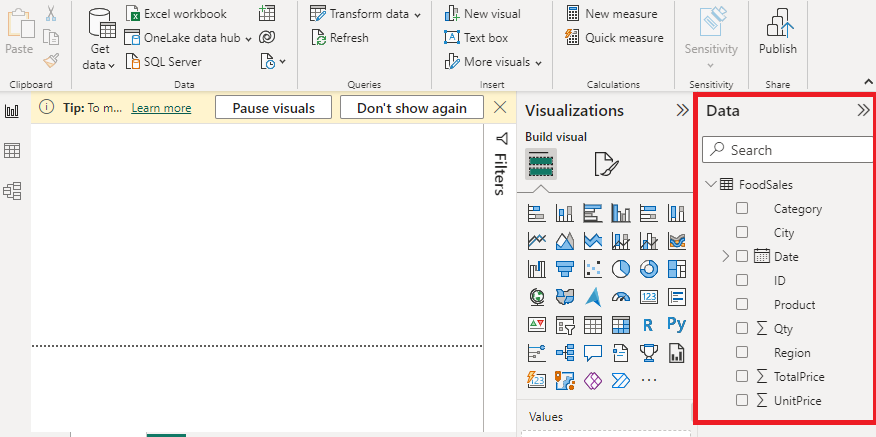The image size is (876, 437).
Task: Choose the donut chart visual
Action: (x=648, y=268)
